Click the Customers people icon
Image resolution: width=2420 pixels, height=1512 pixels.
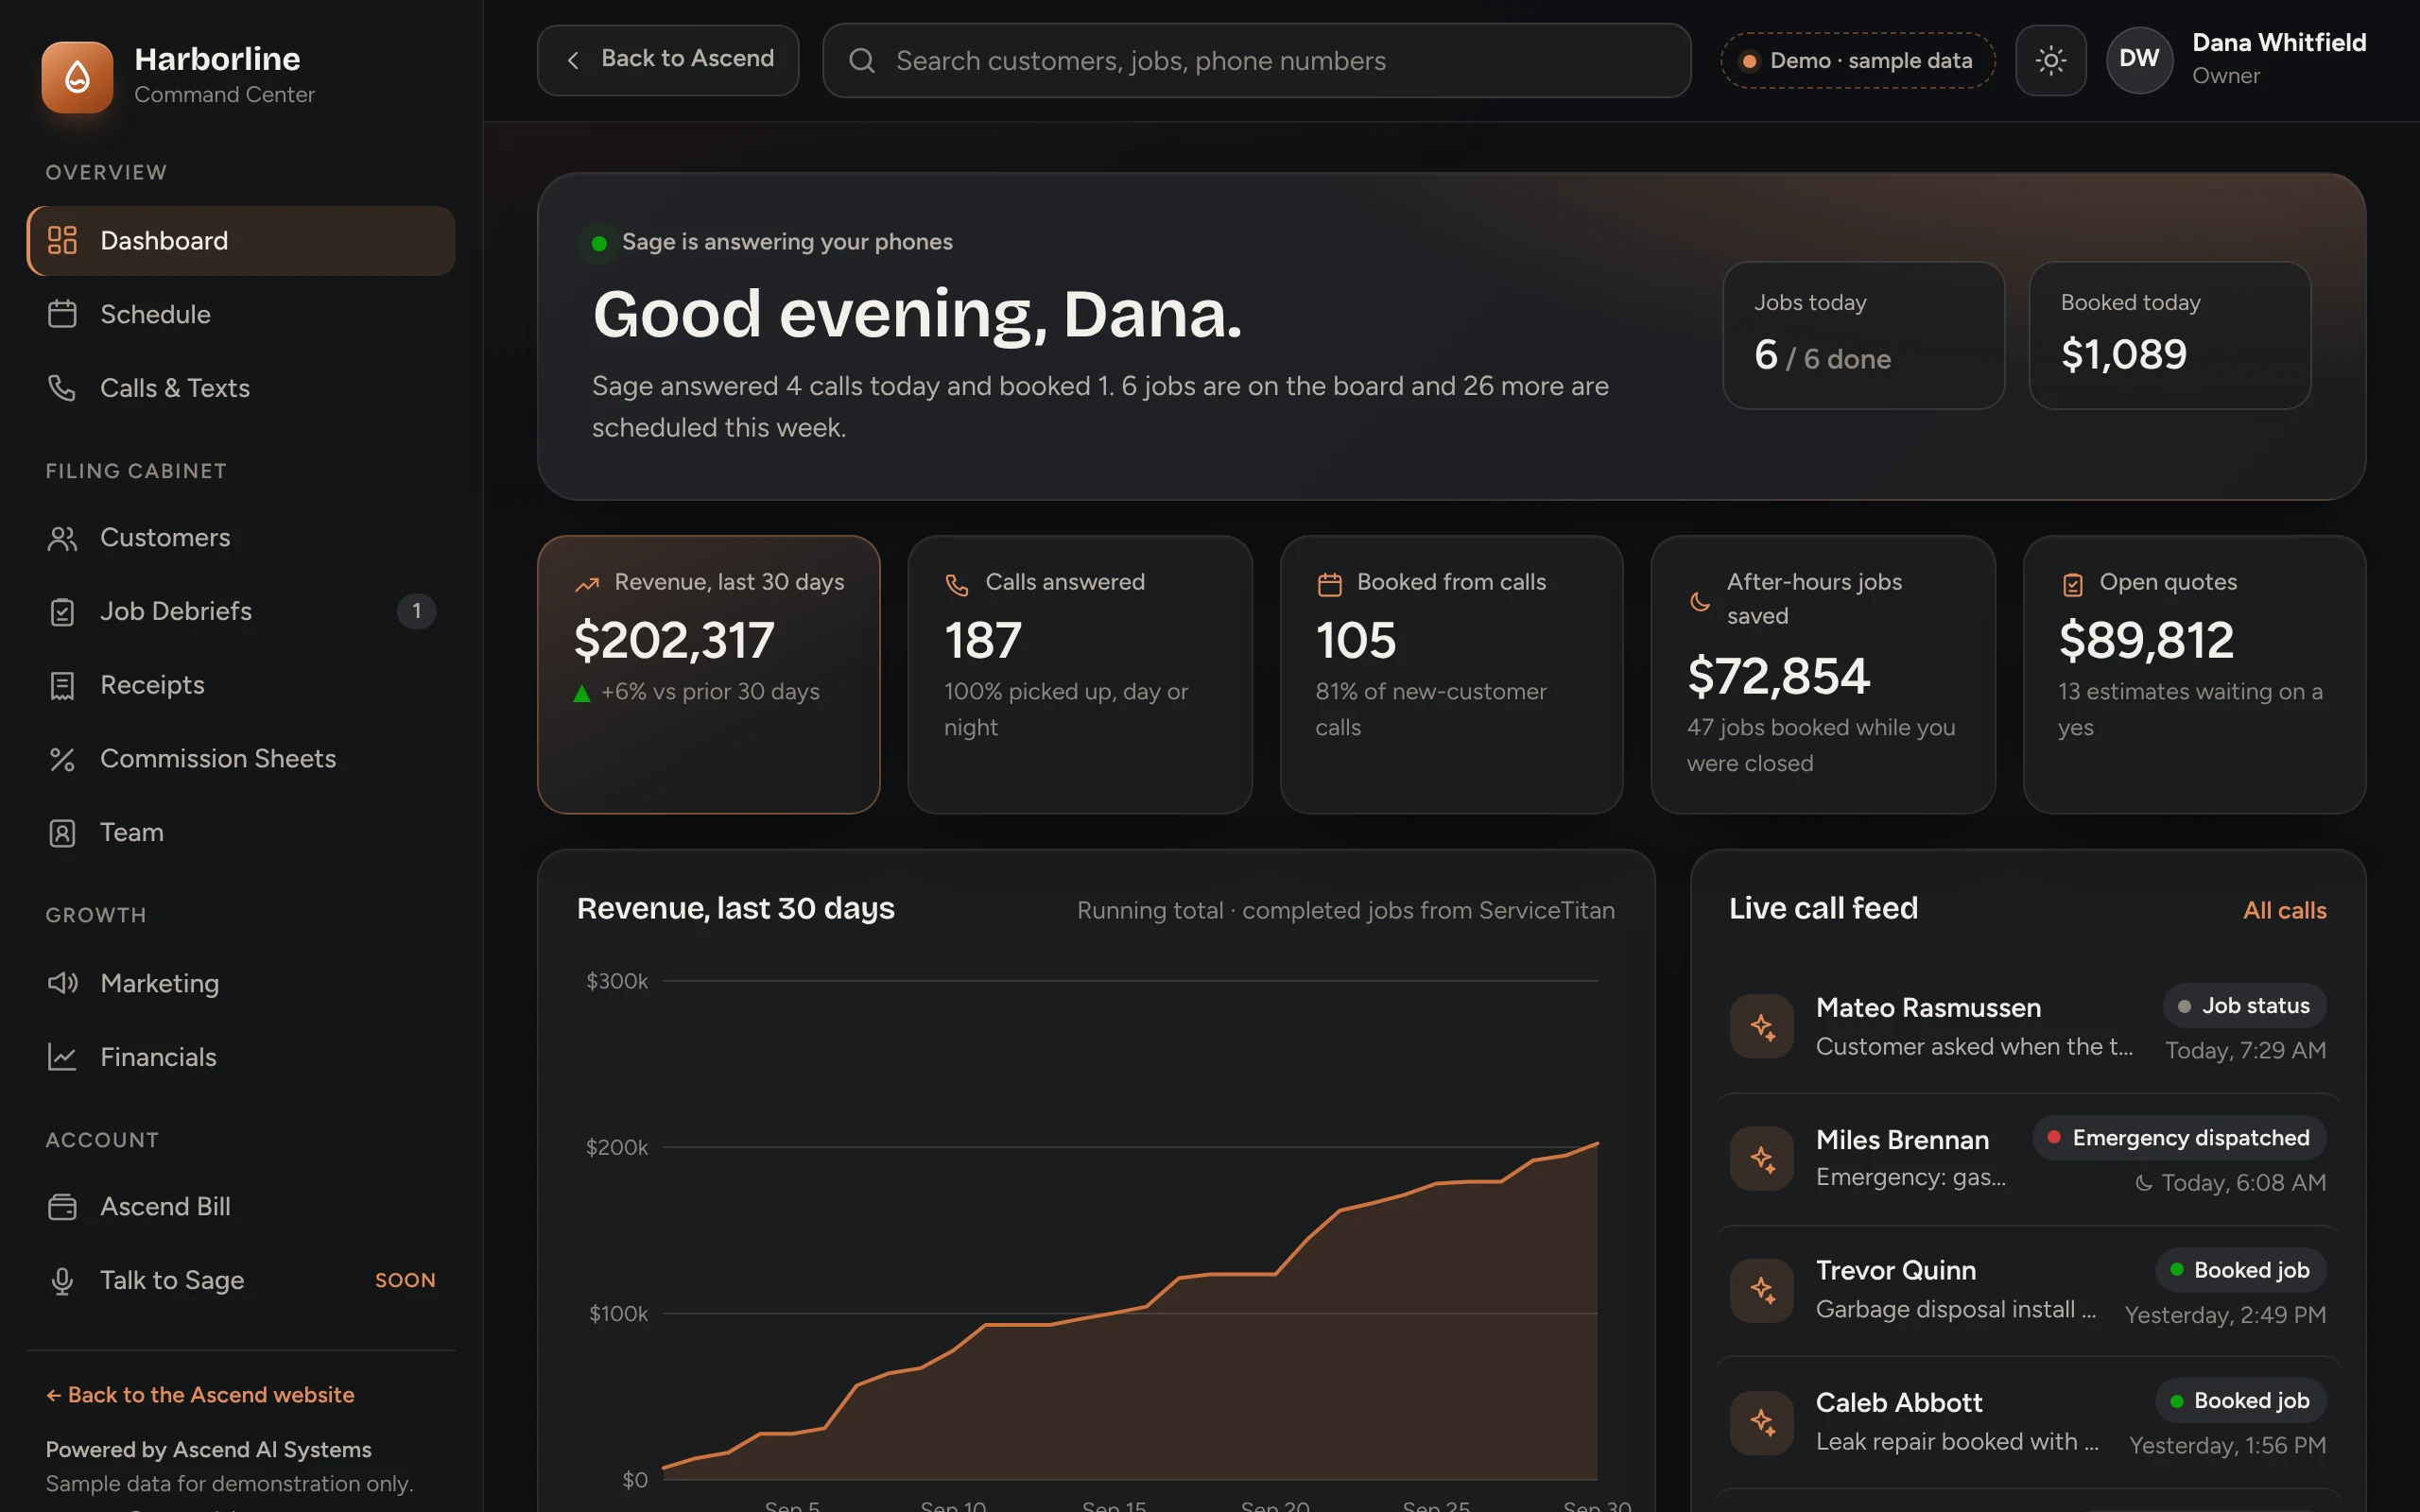(x=62, y=538)
